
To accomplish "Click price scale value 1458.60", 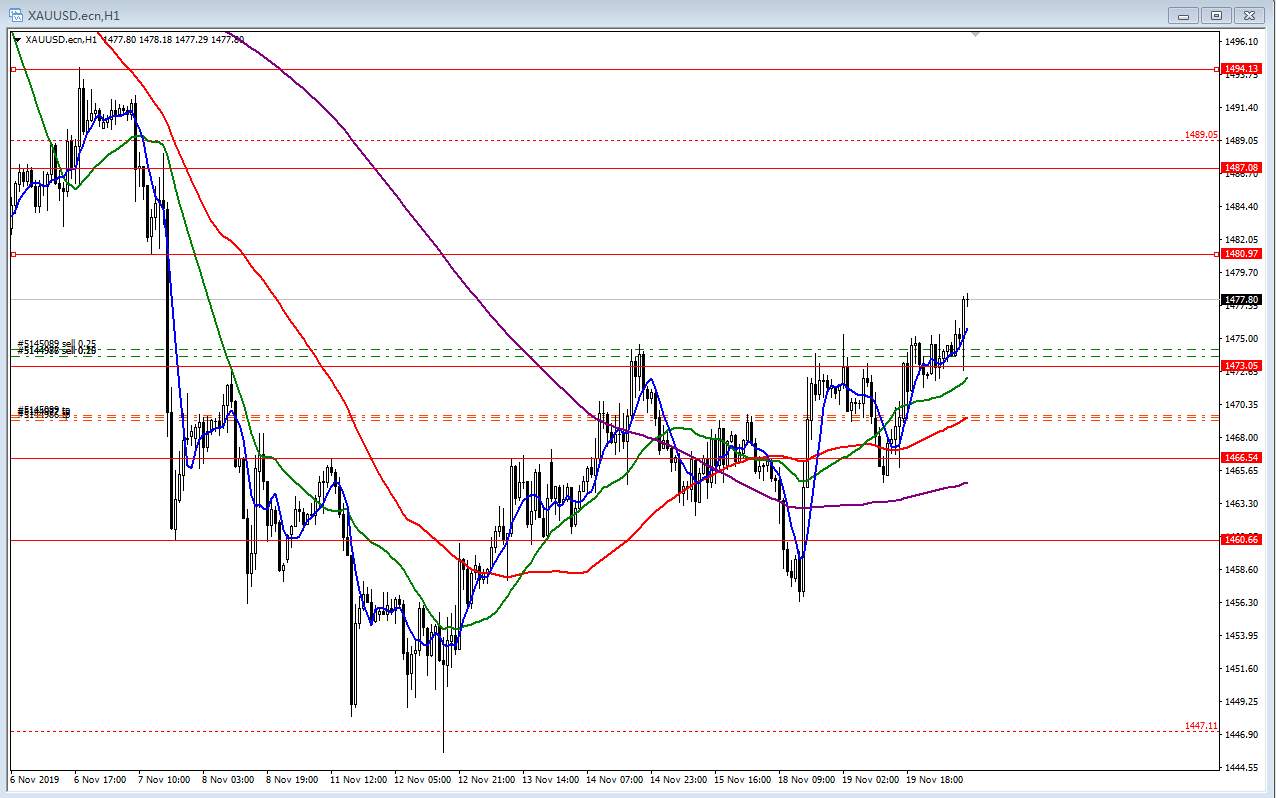I will click(1241, 570).
